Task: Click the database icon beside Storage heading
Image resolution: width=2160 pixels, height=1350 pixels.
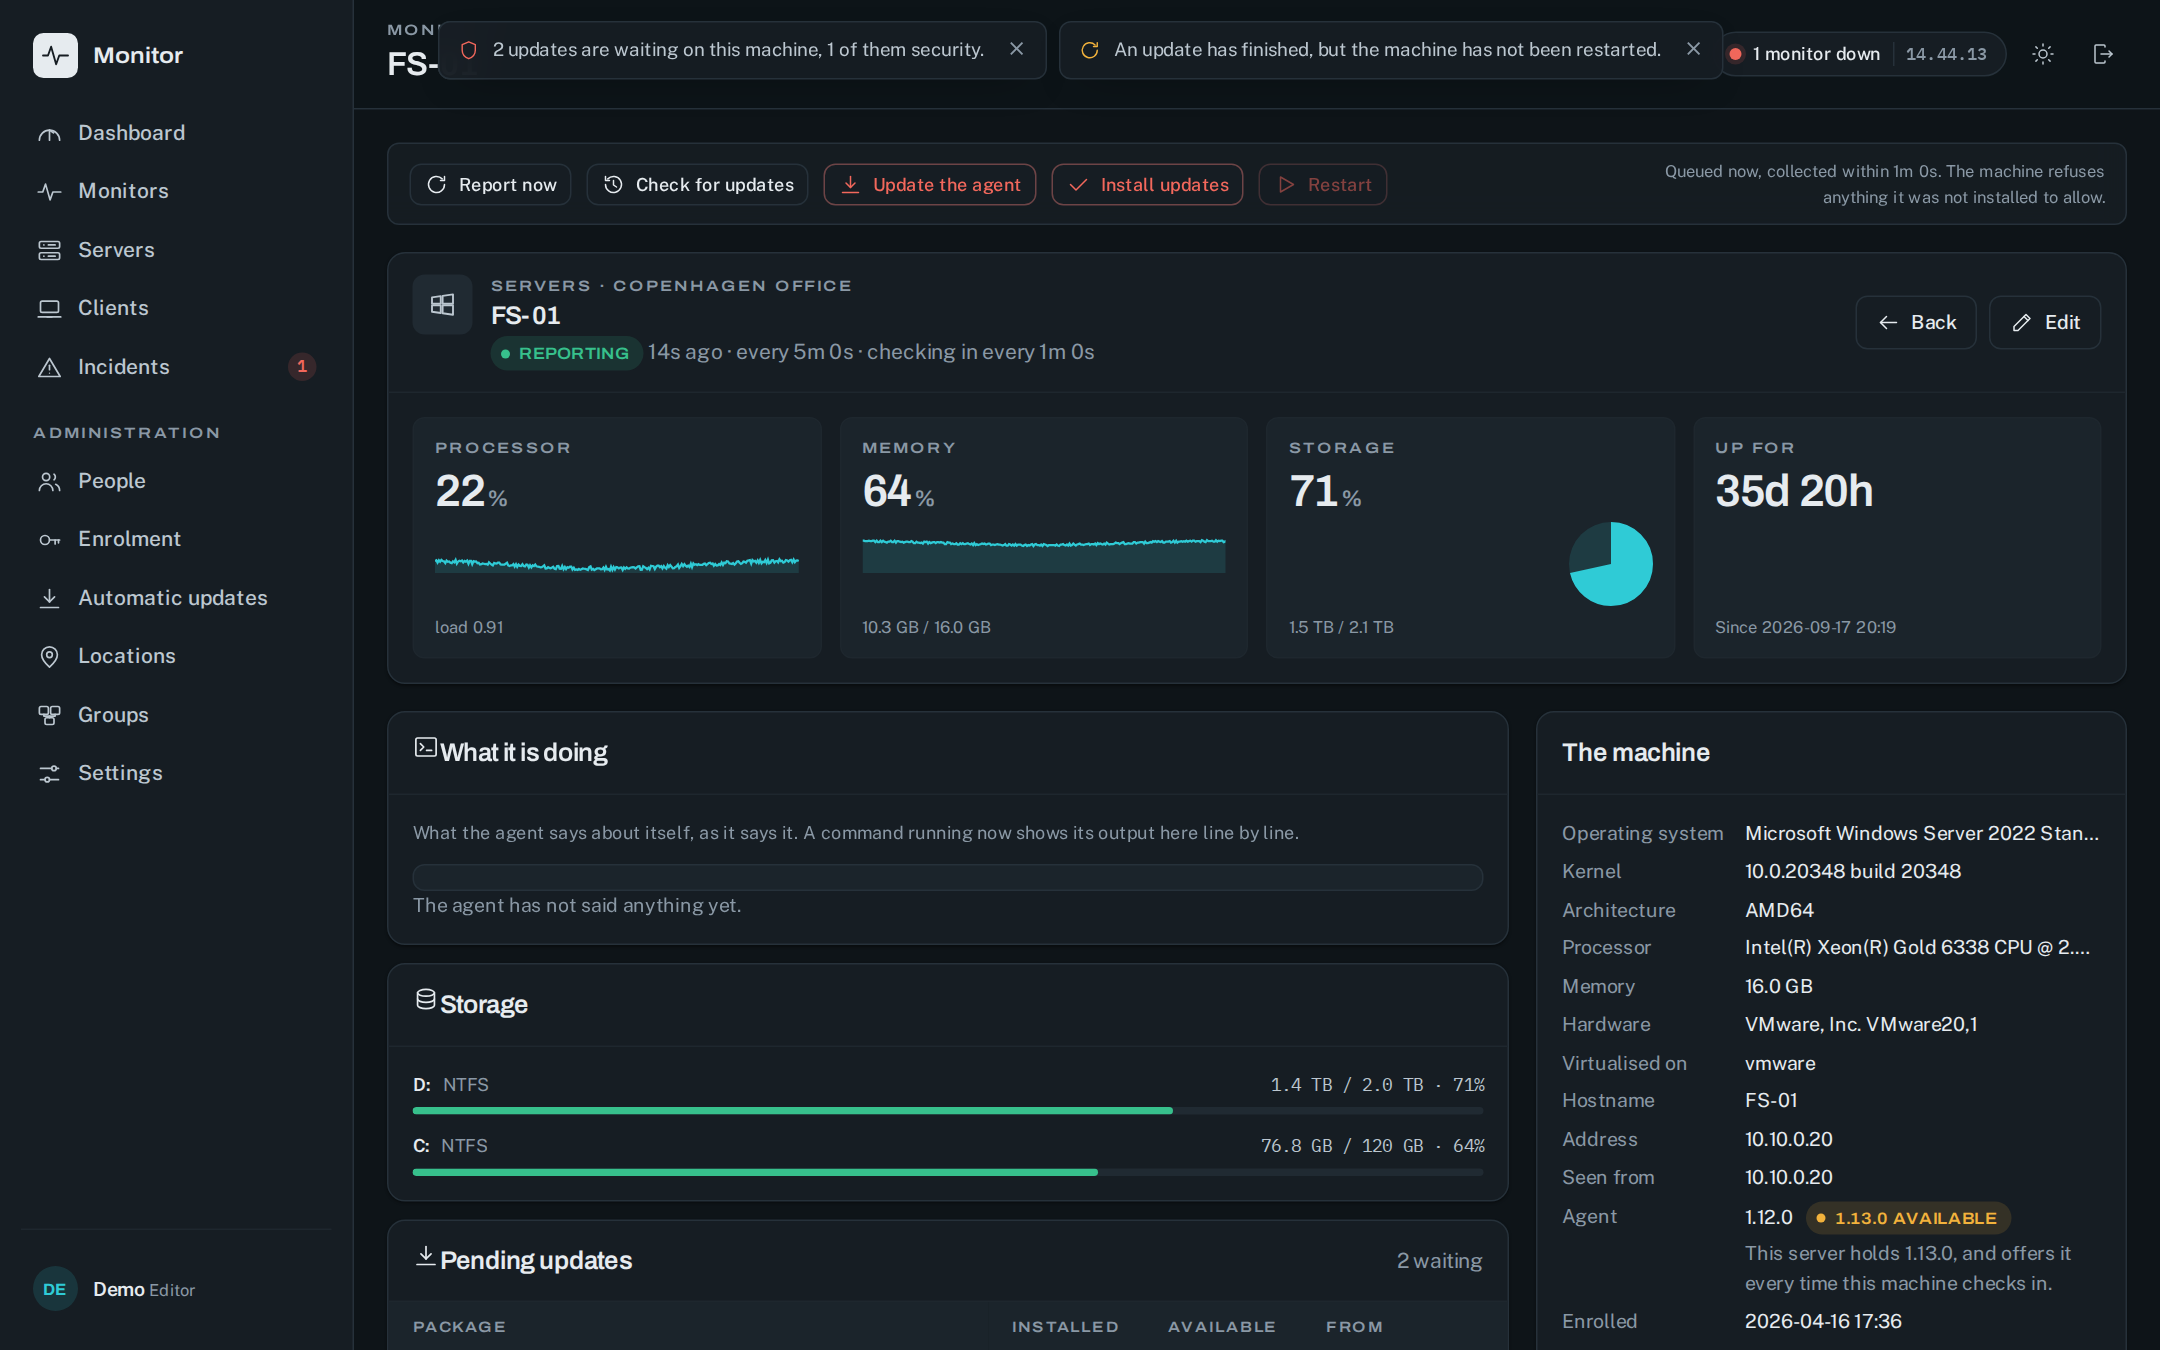Action: (426, 1000)
